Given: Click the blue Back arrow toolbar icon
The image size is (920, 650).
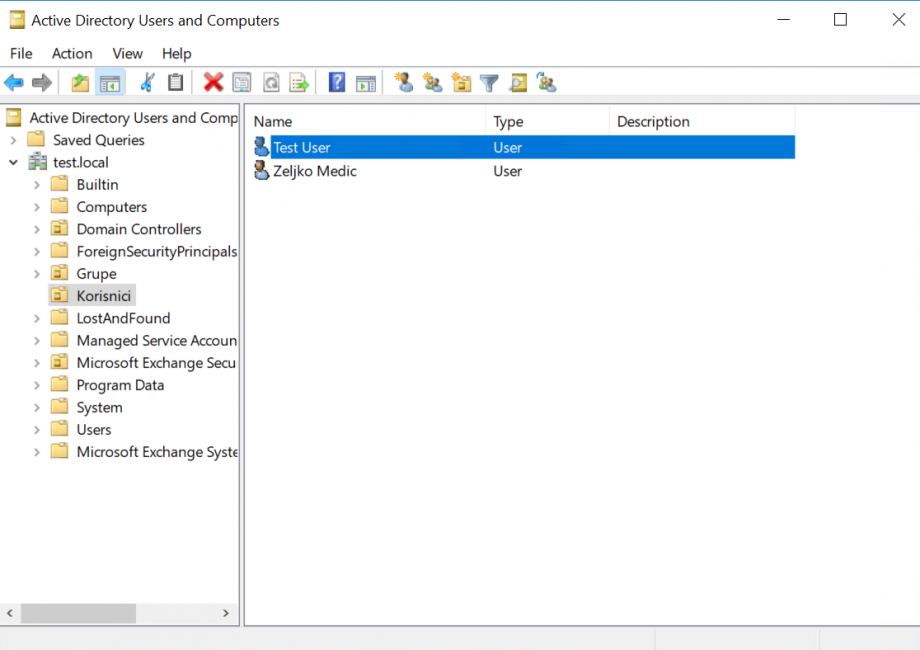Looking at the screenshot, I should 13,83.
